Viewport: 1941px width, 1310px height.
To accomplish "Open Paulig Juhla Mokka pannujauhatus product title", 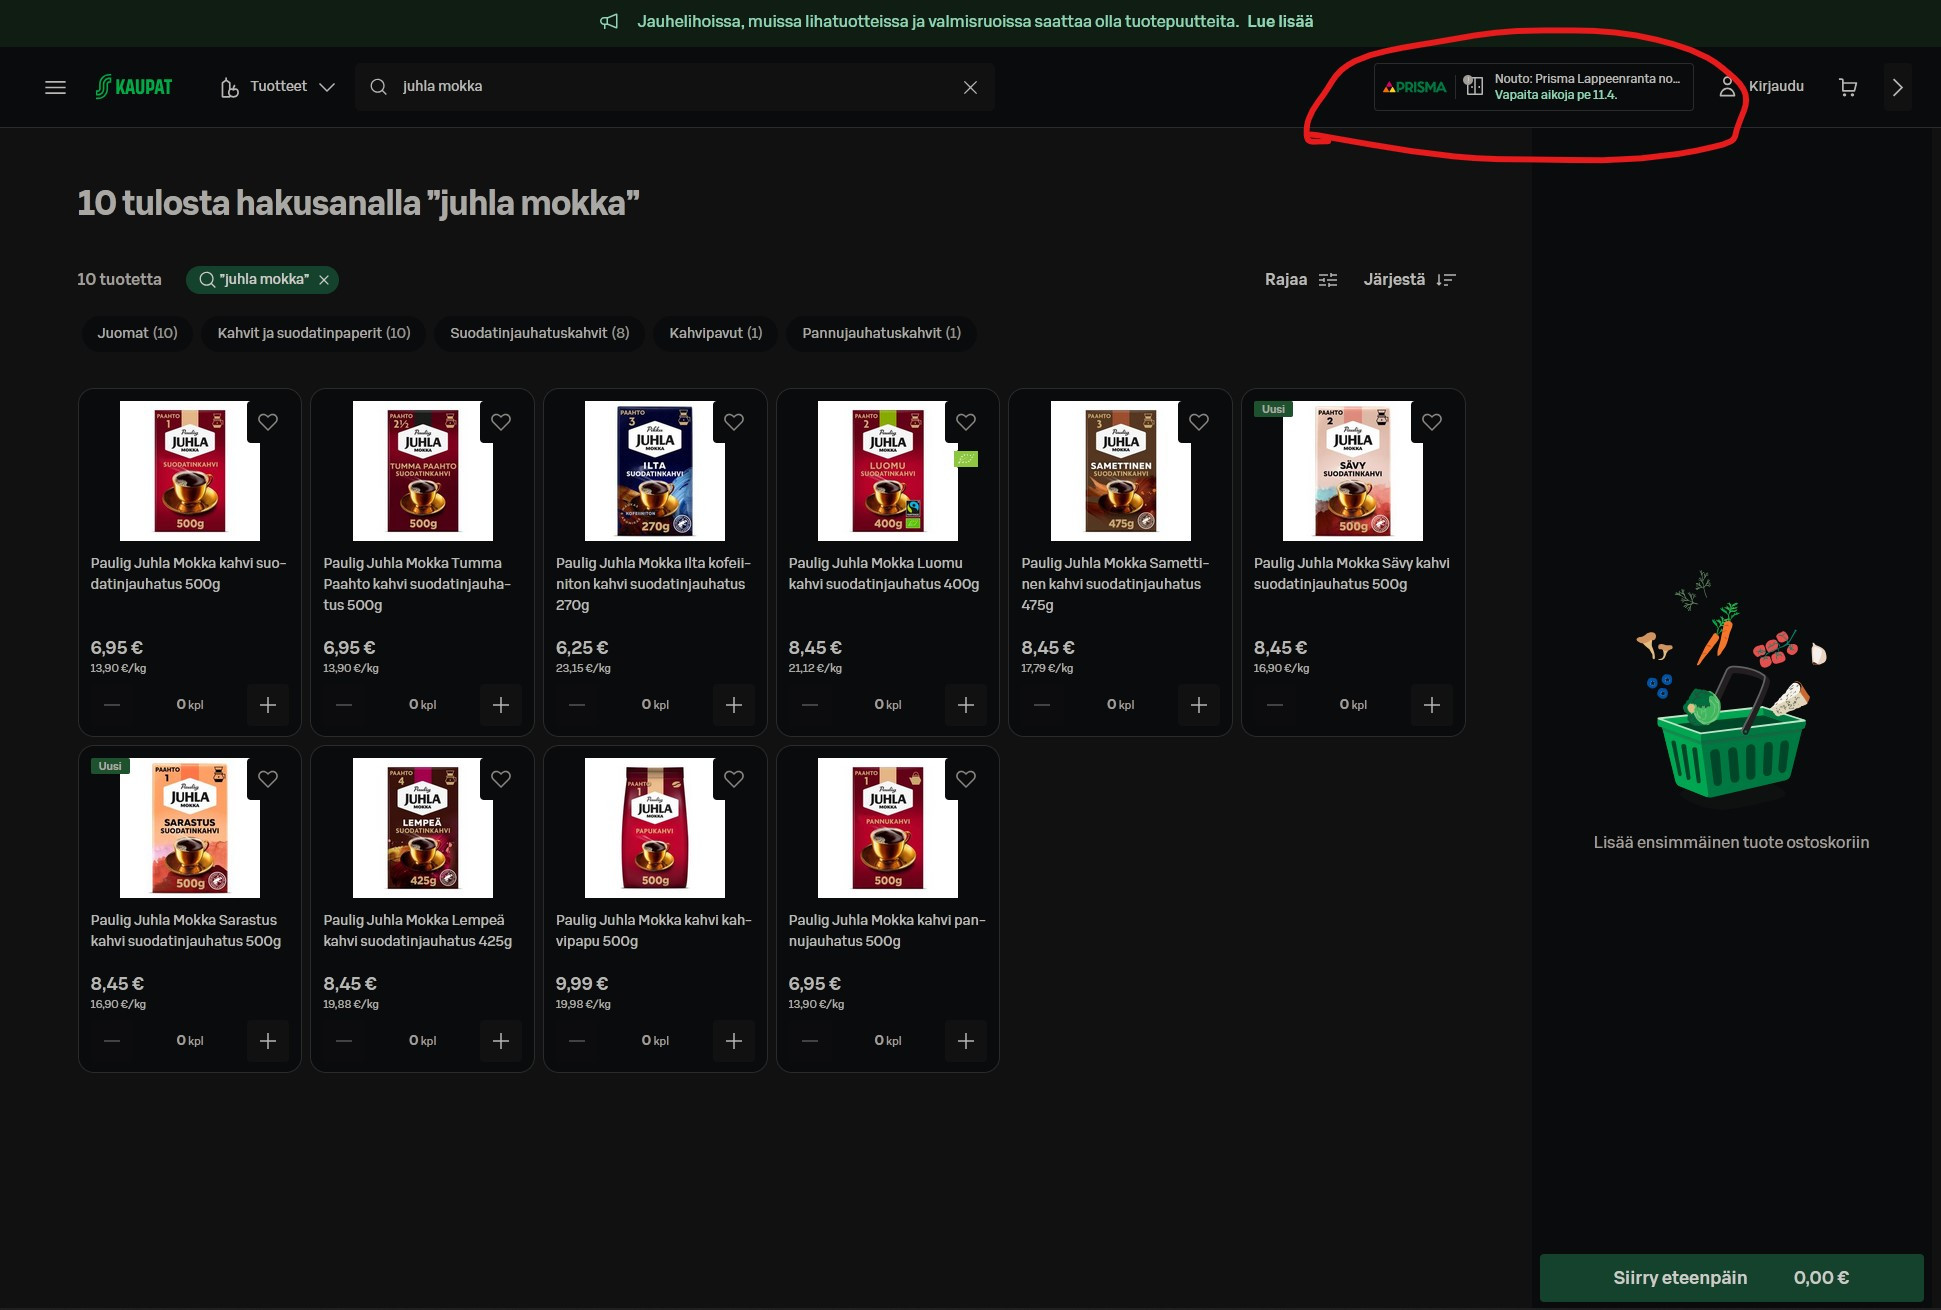I will [887, 931].
